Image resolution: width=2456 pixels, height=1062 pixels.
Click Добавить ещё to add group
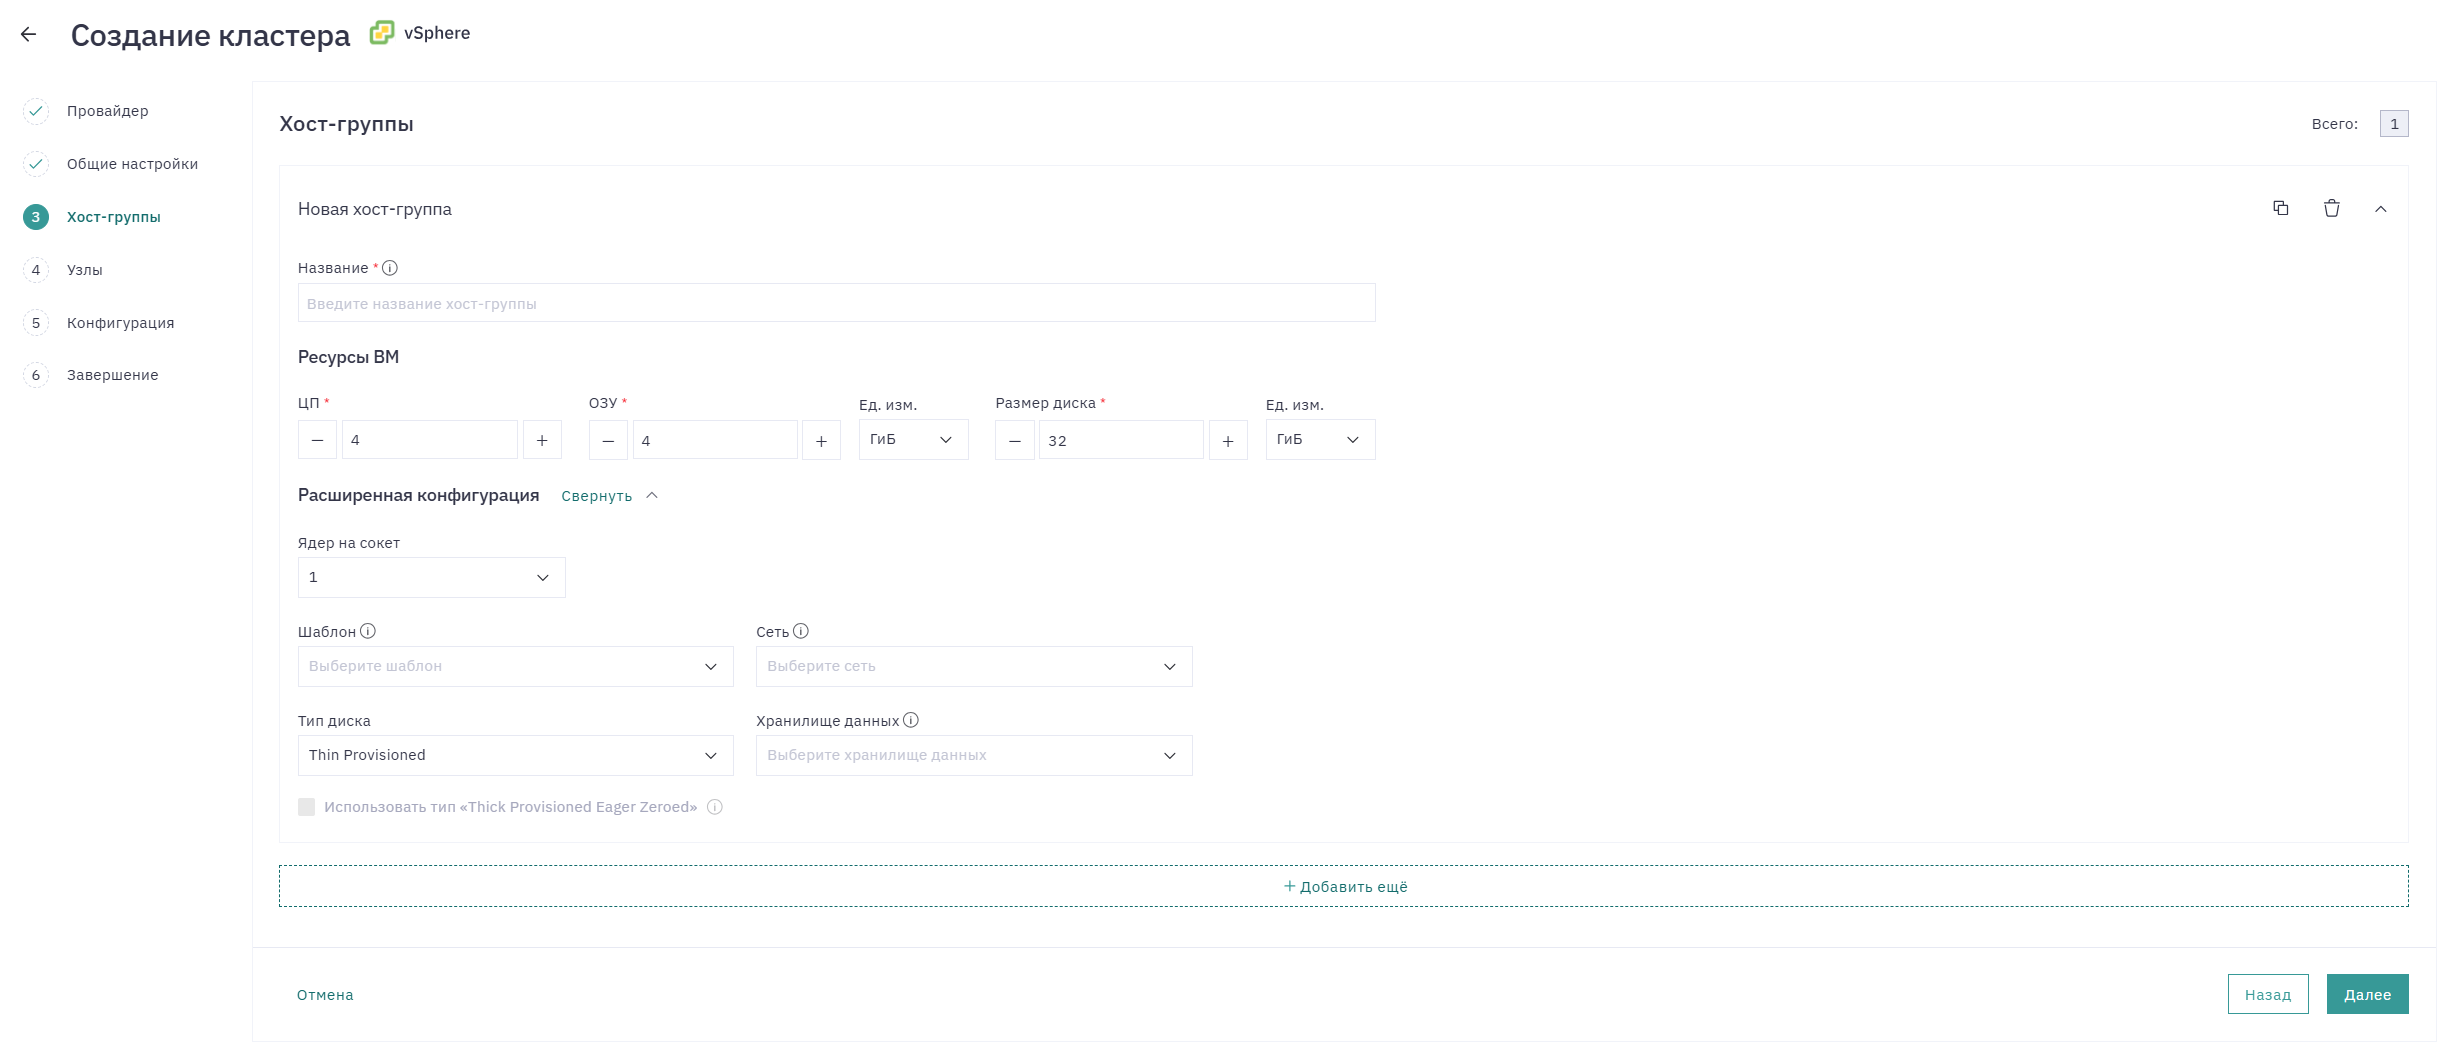point(1344,886)
